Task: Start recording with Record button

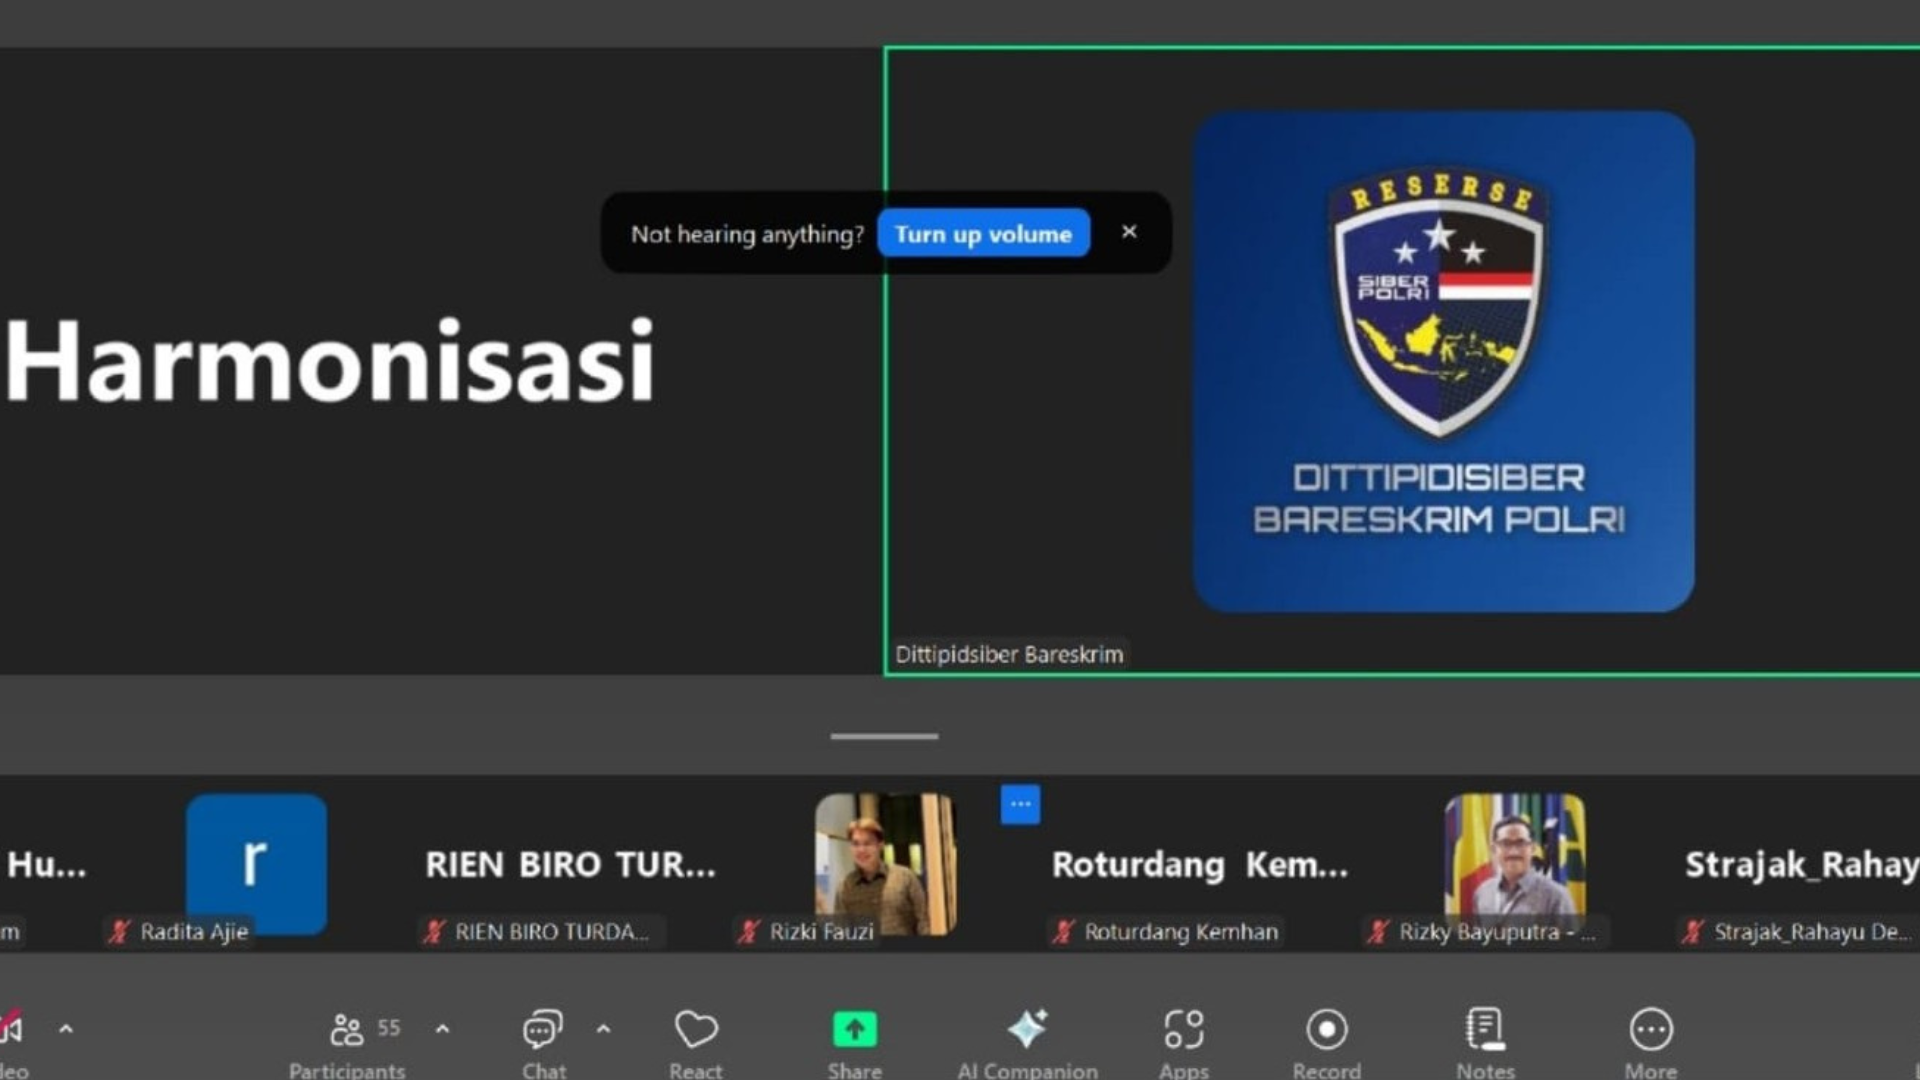Action: [x=1327, y=1043]
